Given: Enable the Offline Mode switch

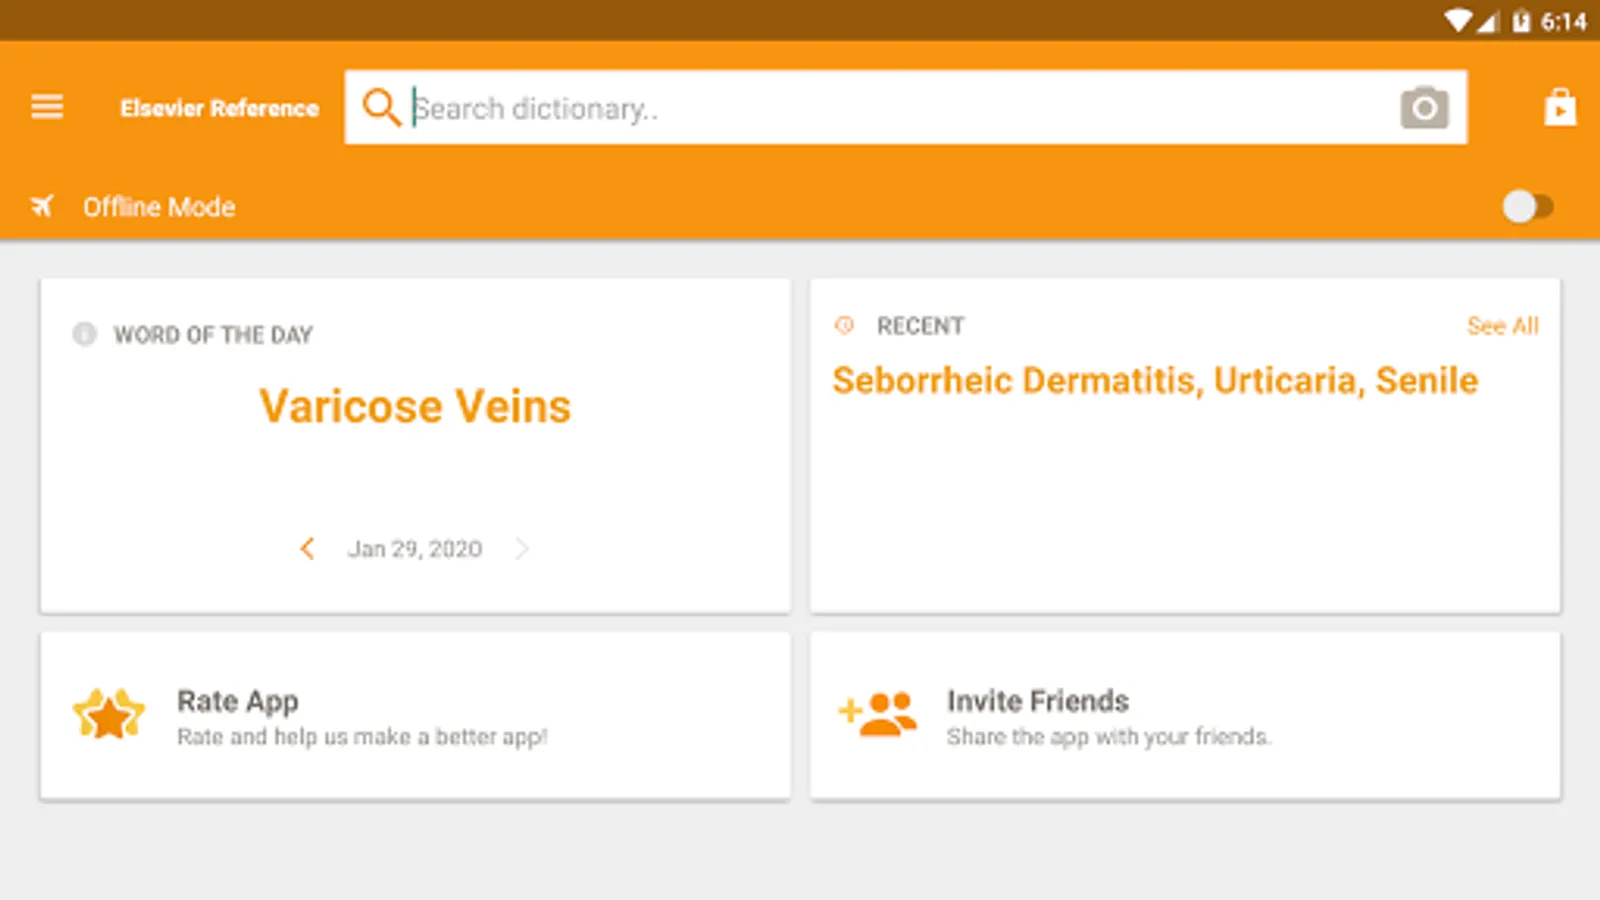Looking at the screenshot, I should [1527, 207].
